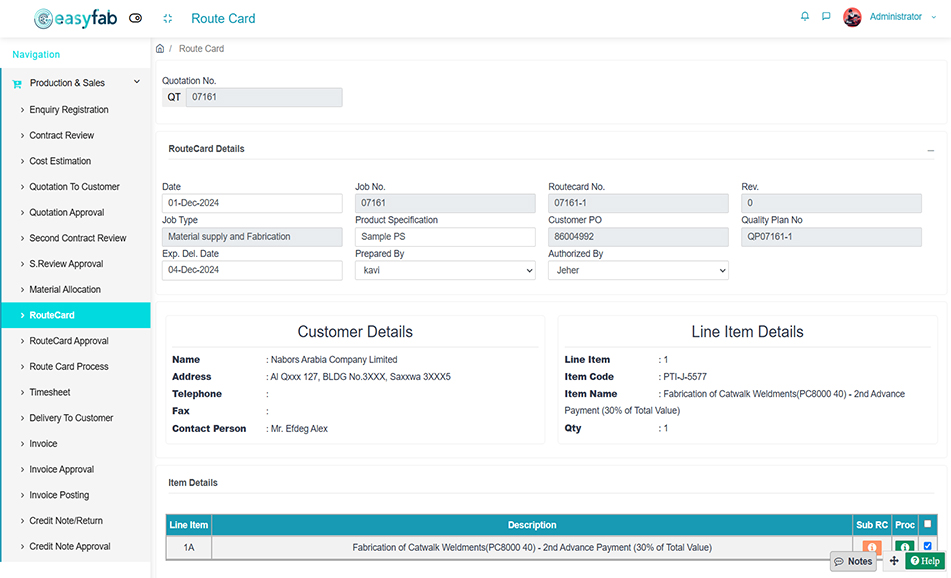Click the Notes button
951x578 pixels.
click(853, 561)
